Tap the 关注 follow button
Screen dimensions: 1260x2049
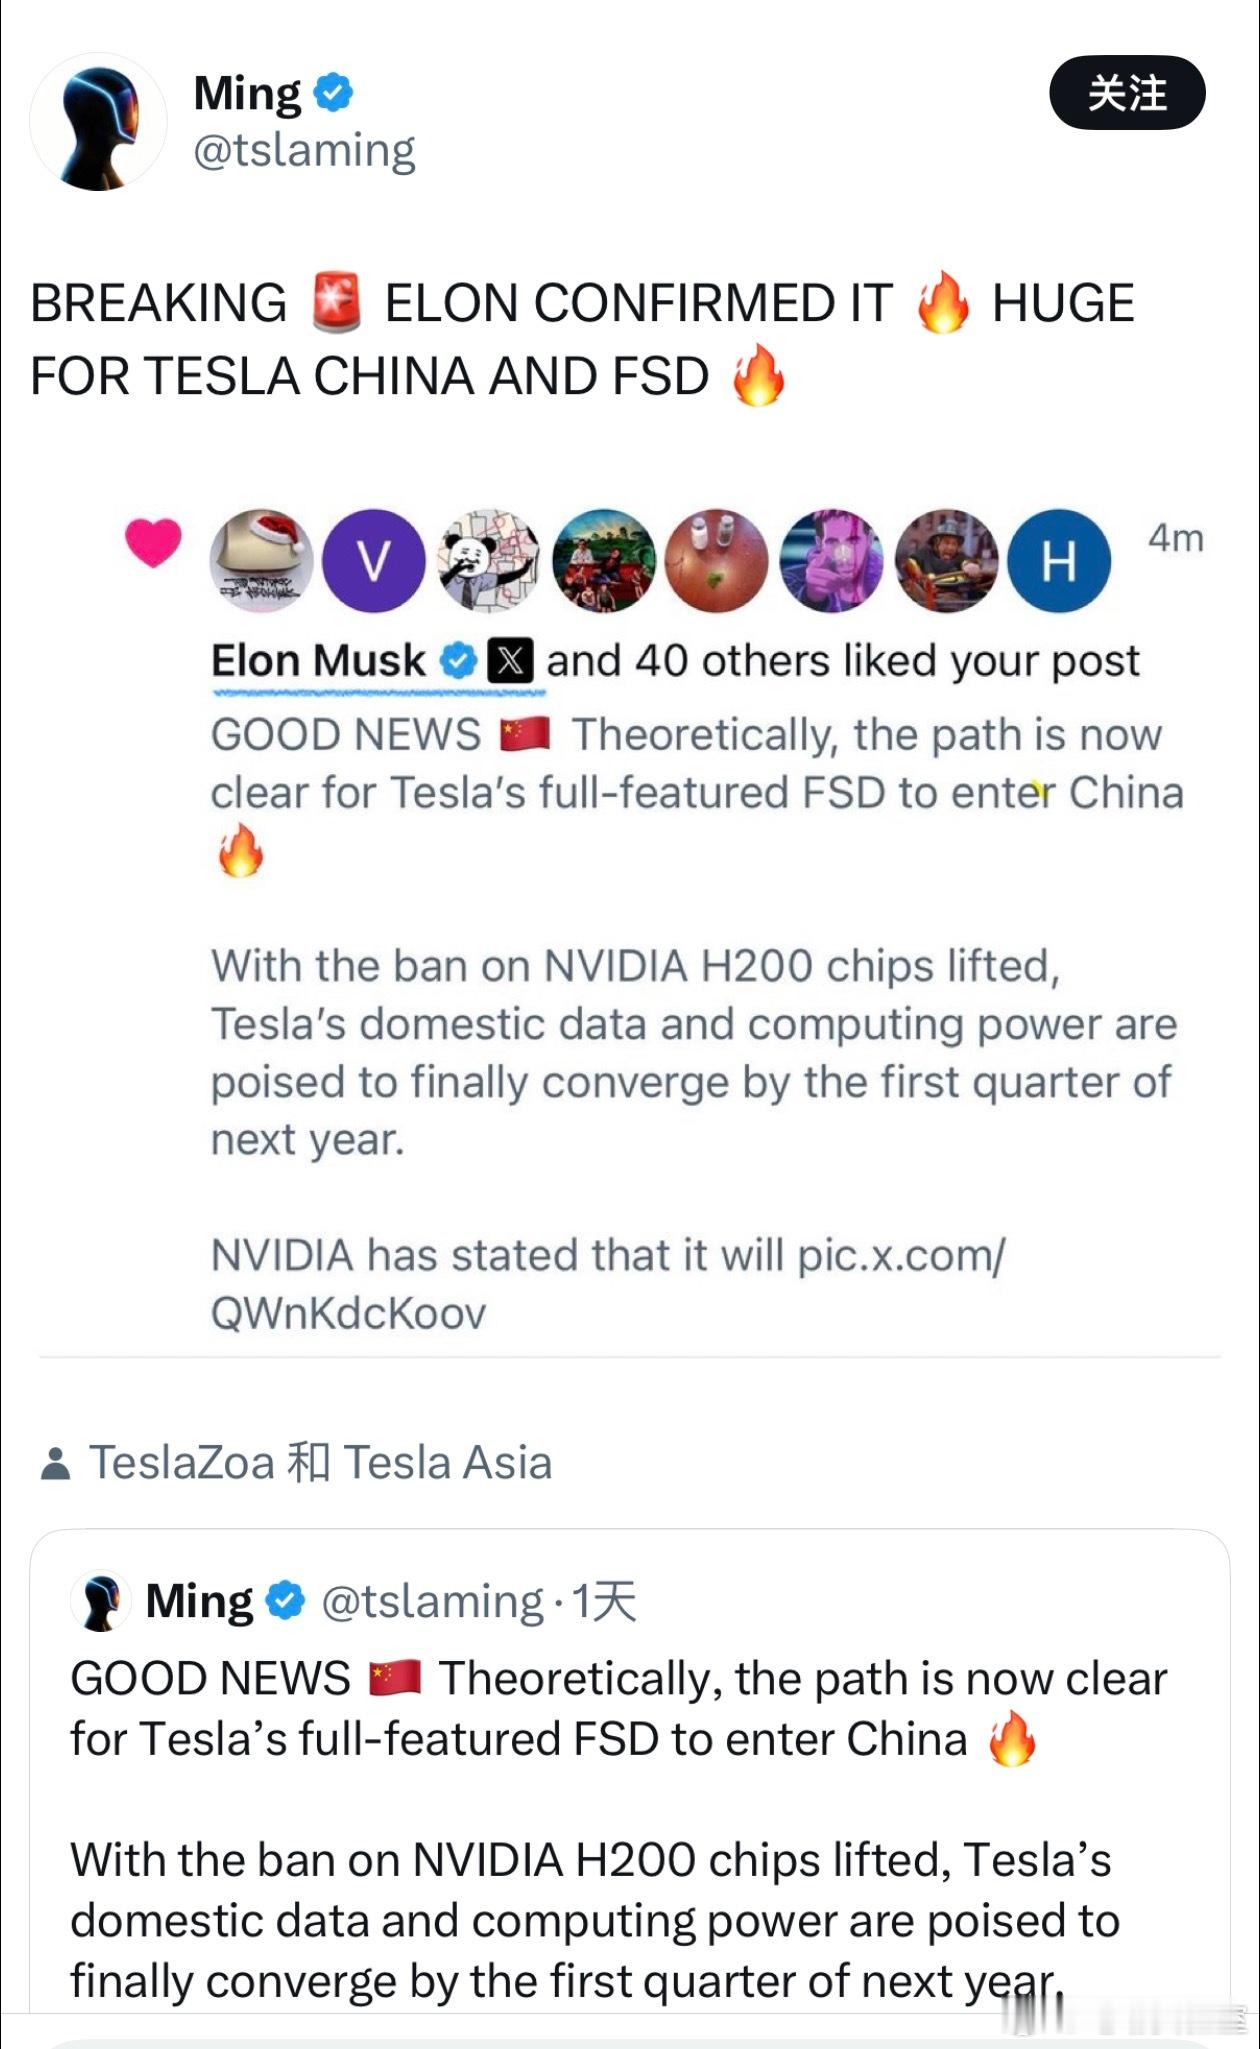pos(1126,93)
